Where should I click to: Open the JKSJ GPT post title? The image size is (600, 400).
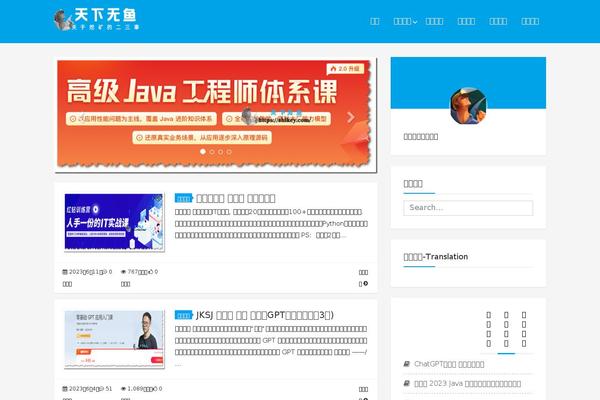click(265, 315)
